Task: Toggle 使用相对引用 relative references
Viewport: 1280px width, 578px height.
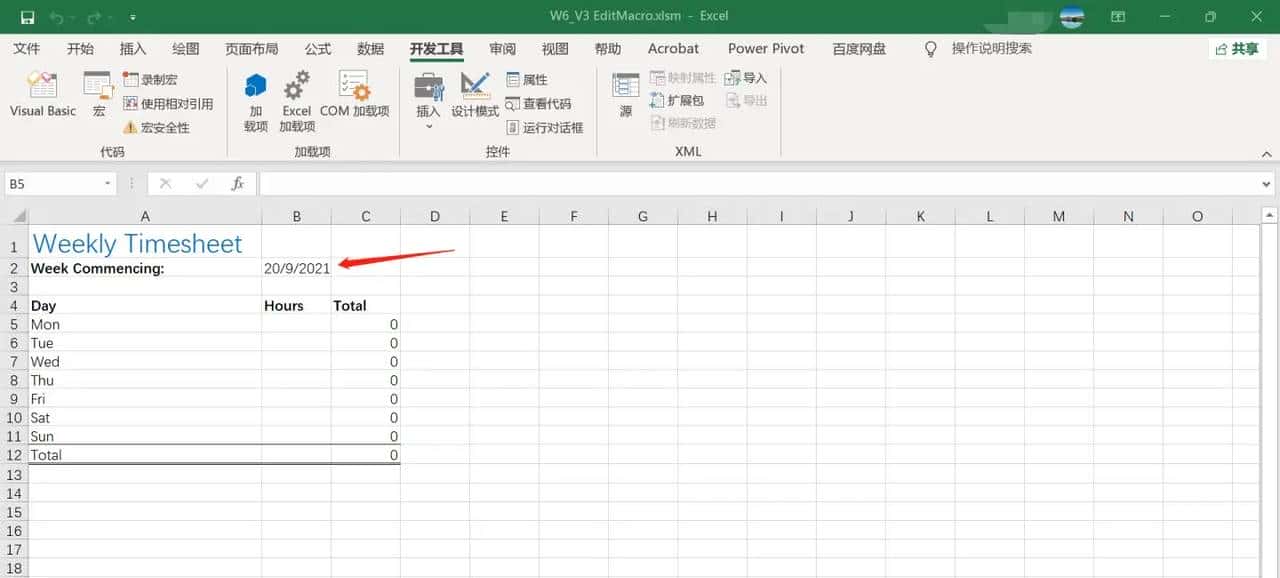Action: tap(167, 104)
